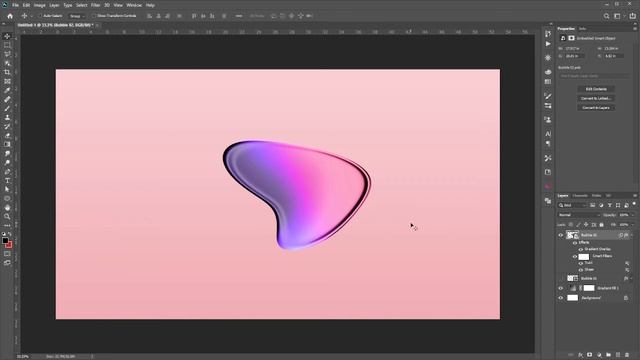
Task: Click add layer mask button at panel bottom
Action: [x=589, y=355]
